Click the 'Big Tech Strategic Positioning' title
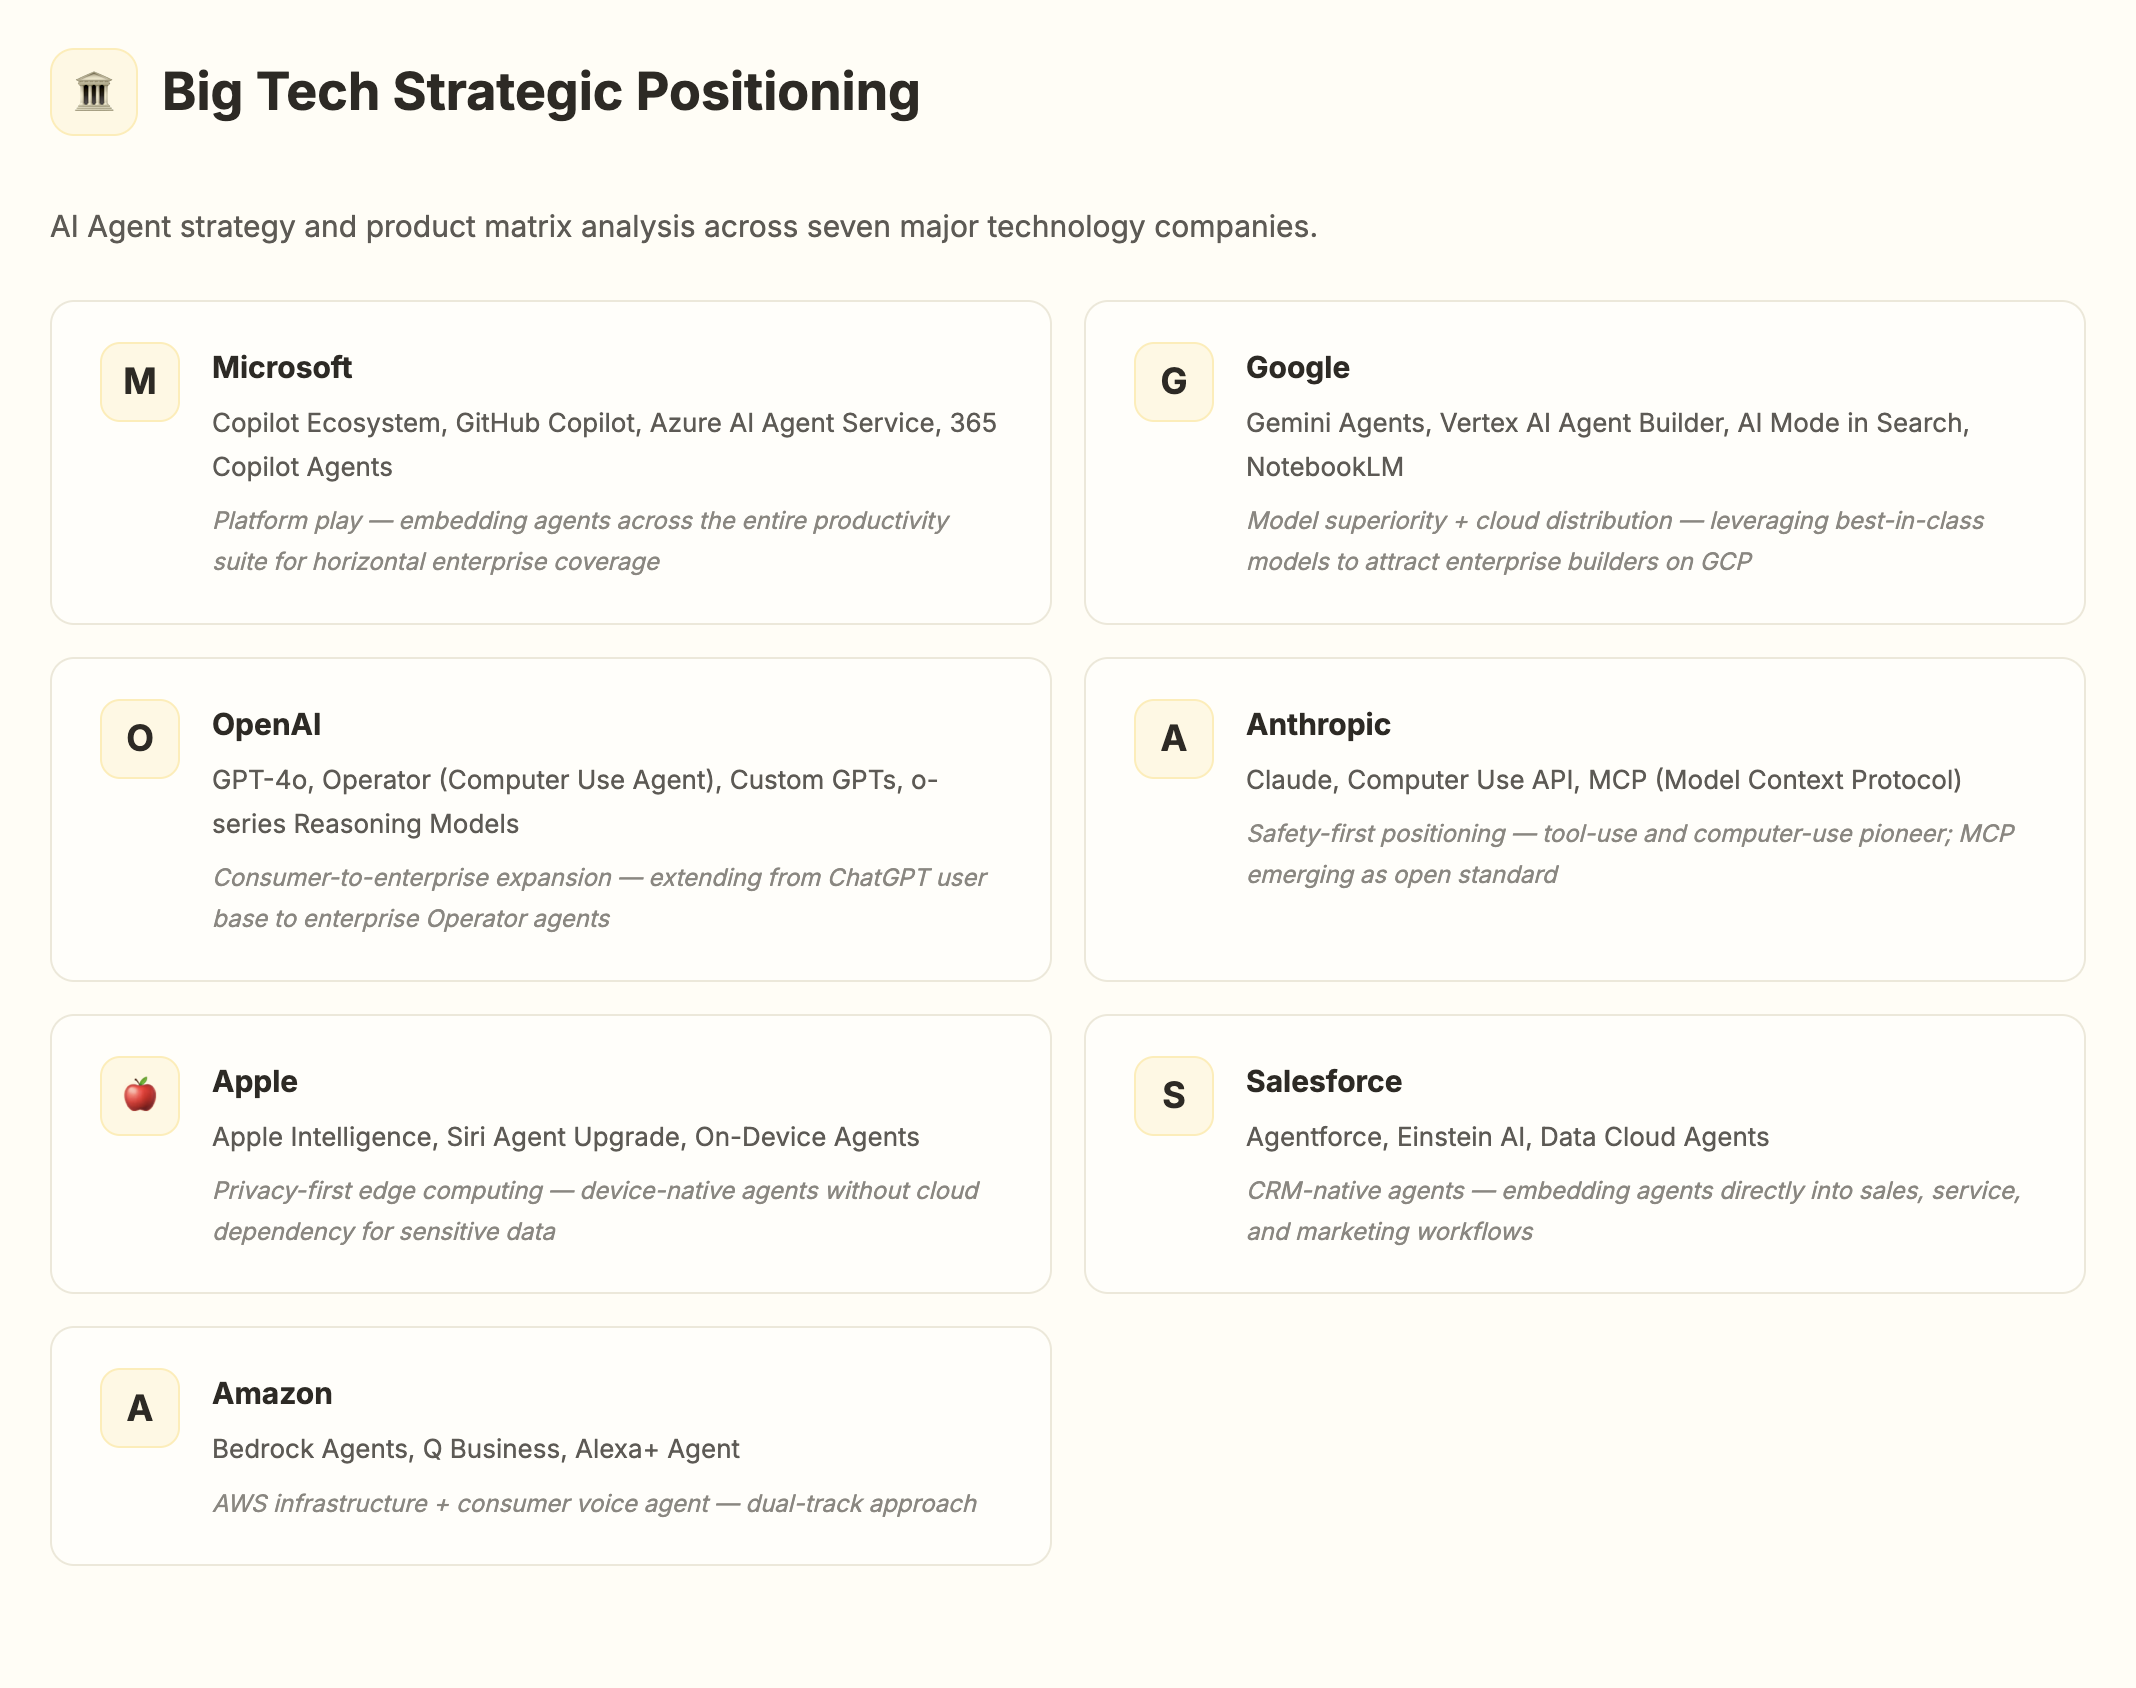2136x1688 pixels. click(540, 92)
